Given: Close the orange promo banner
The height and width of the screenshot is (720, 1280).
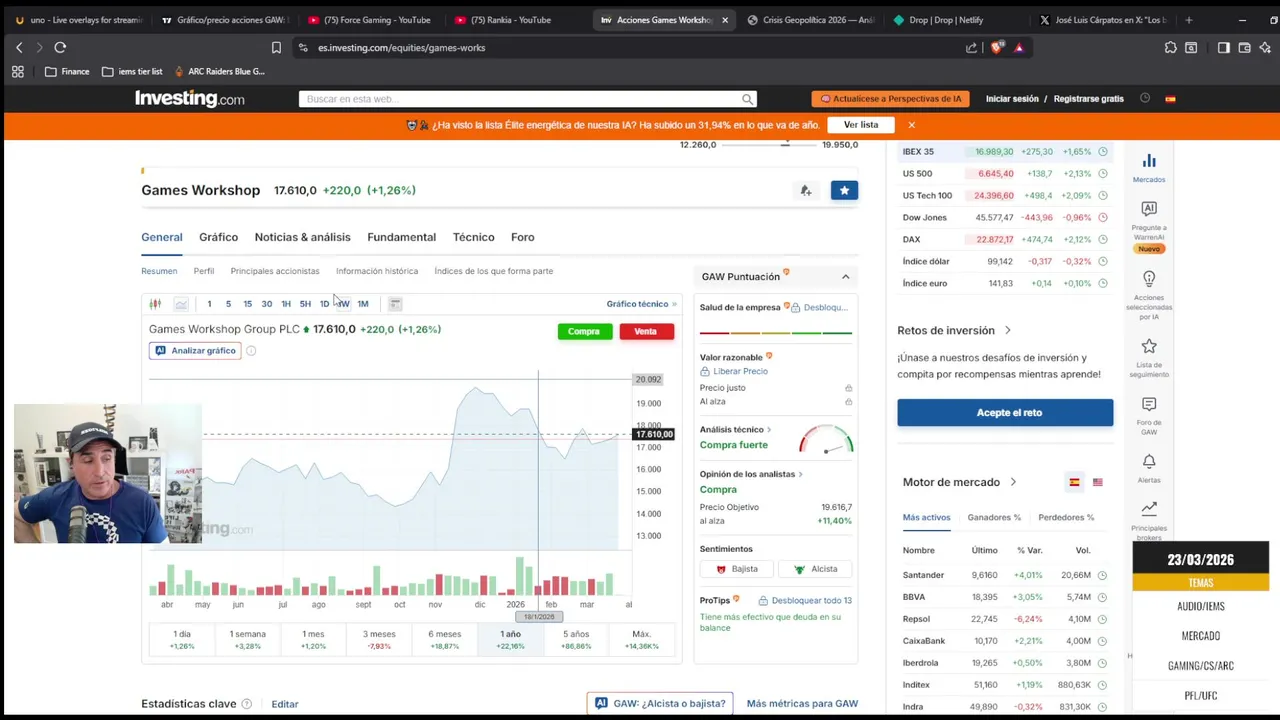Looking at the screenshot, I should 911,125.
